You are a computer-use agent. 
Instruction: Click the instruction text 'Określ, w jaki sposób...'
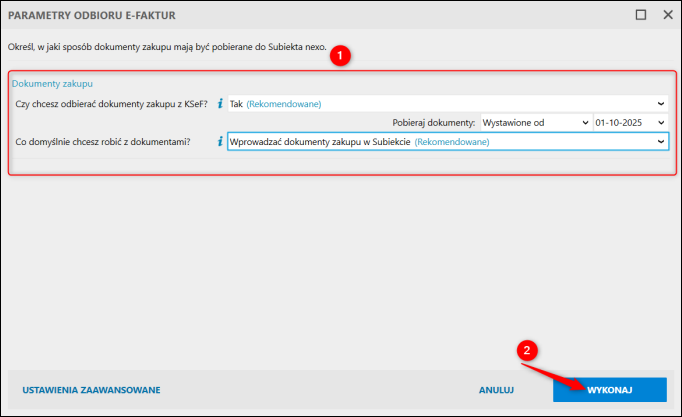pyautogui.click(x=167, y=47)
